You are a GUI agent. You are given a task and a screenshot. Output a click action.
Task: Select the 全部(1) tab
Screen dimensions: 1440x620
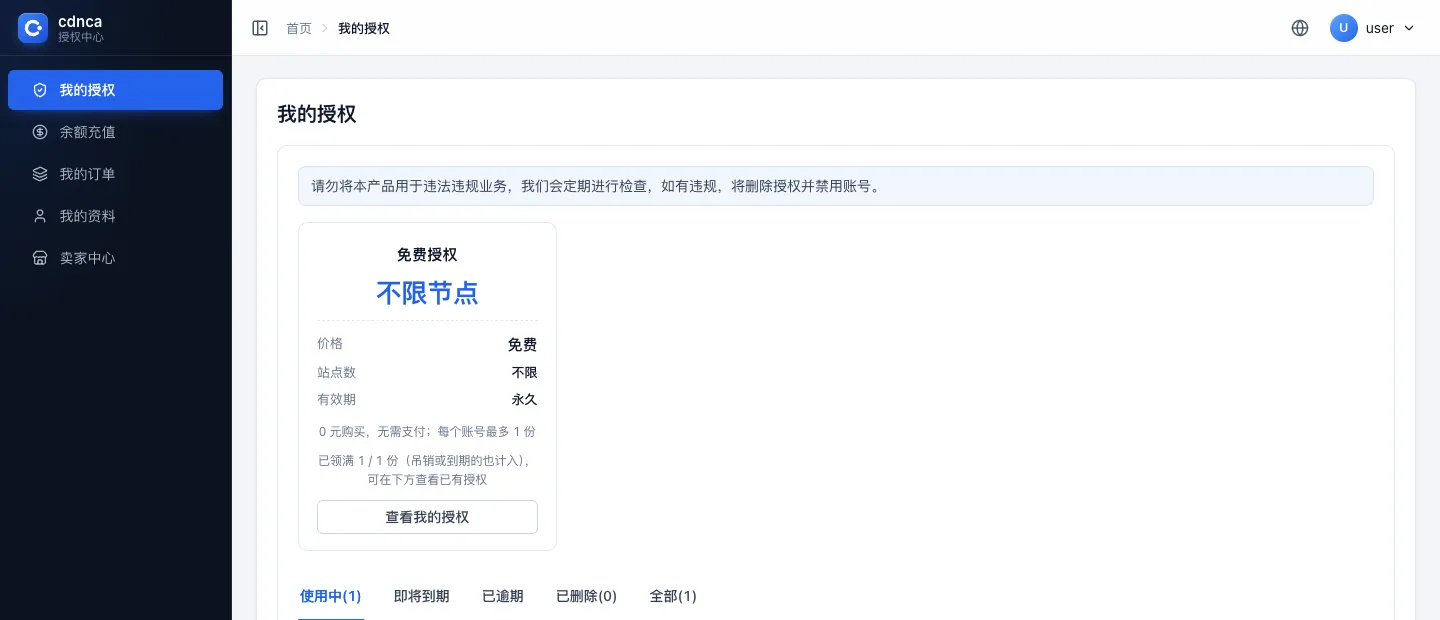tap(673, 596)
